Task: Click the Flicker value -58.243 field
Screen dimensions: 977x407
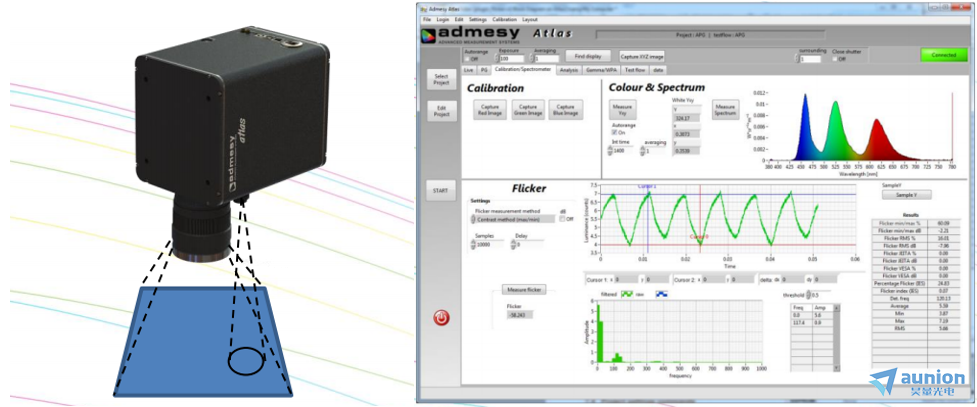Action: tap(520, 315)
